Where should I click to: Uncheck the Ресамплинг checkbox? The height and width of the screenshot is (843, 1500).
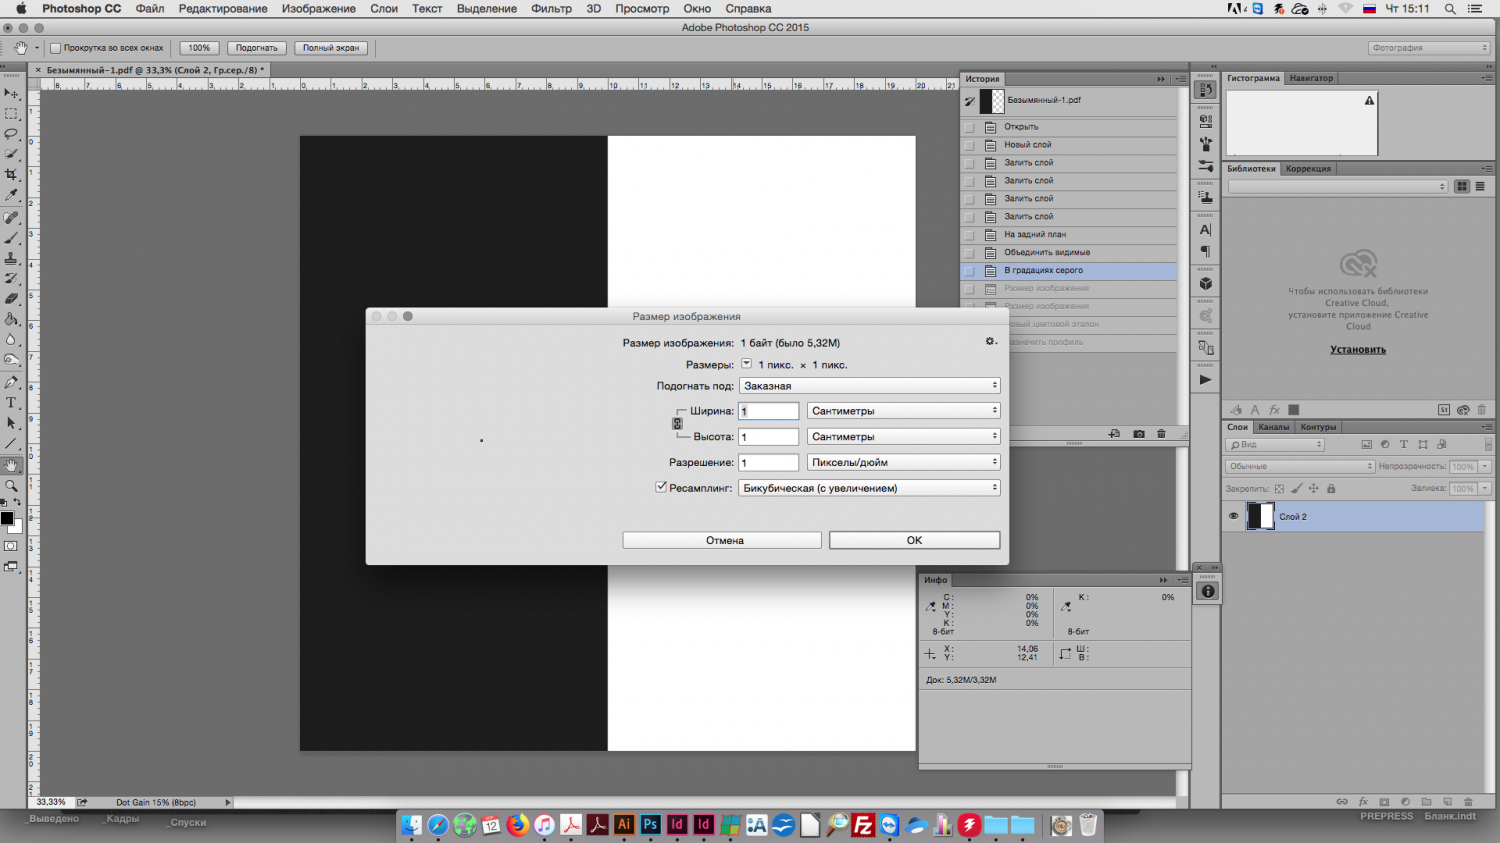point(661,487)
